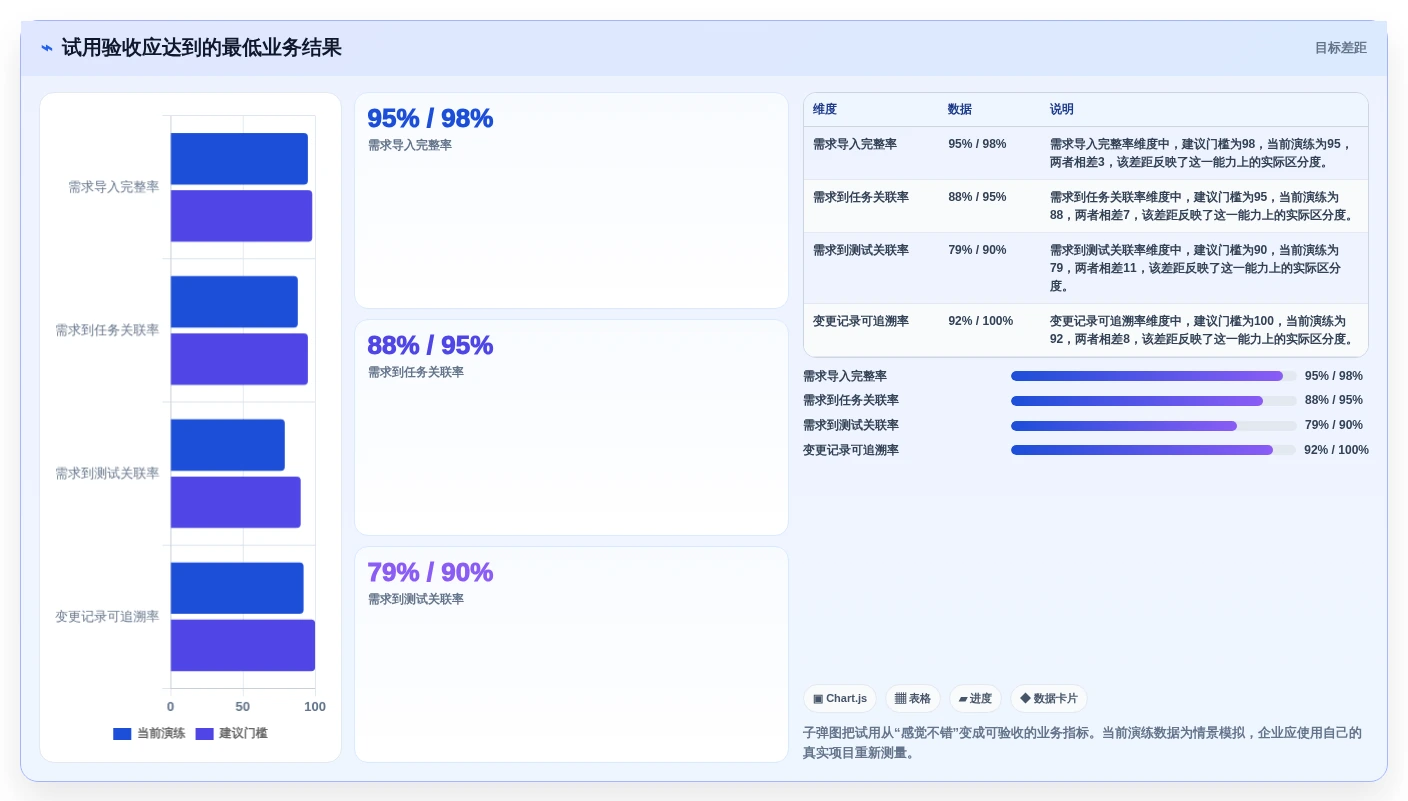The height and width of the screenshot is (801, 1408).
Task: Click progress value 79% / 90%
Action: (1334, 425)
